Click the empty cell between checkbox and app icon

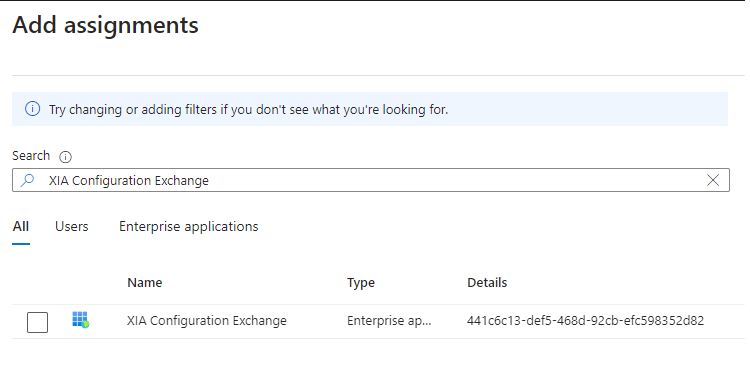tap(60, 321)
